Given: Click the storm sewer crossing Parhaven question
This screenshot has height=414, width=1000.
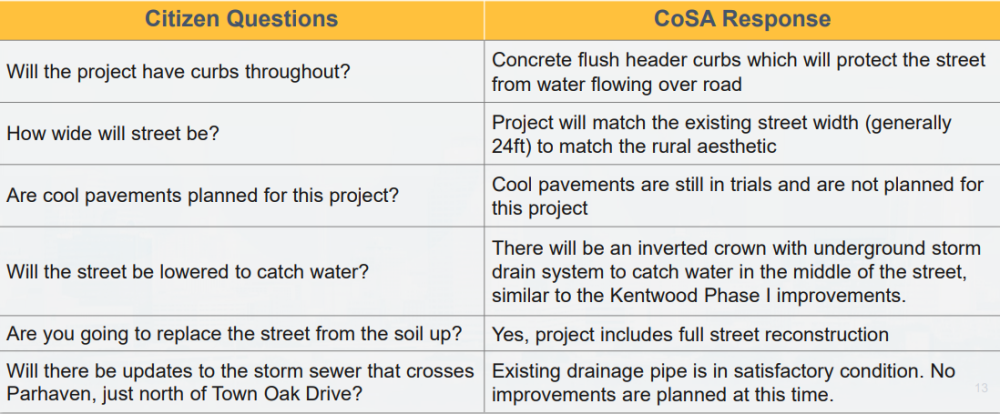Looking at the screenshot, I should pos(240,383).
